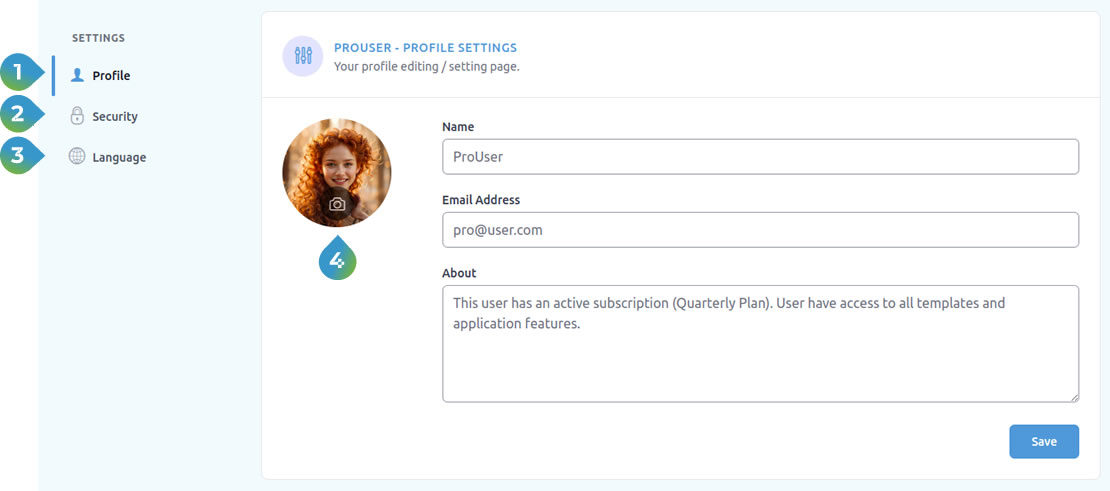1110x491 pixels.
Task: Click the Profile person icon in sidebar
Action: pos(77,75)
